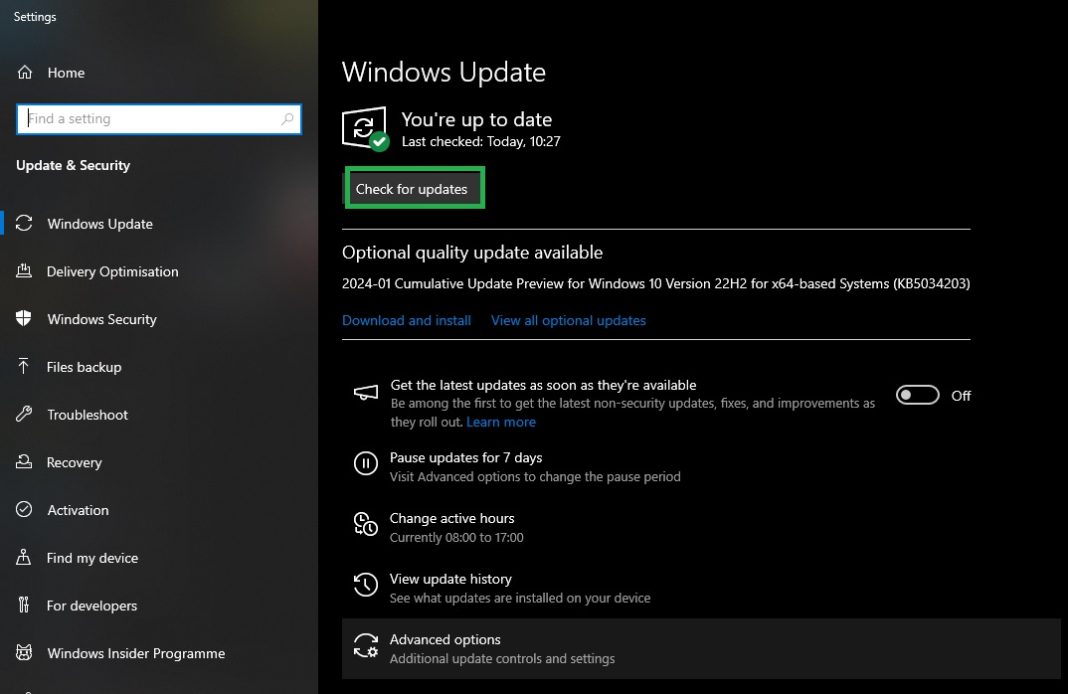Click the Check for updates button
This screenshot has width=1068, height=694.
click(414, 188)
